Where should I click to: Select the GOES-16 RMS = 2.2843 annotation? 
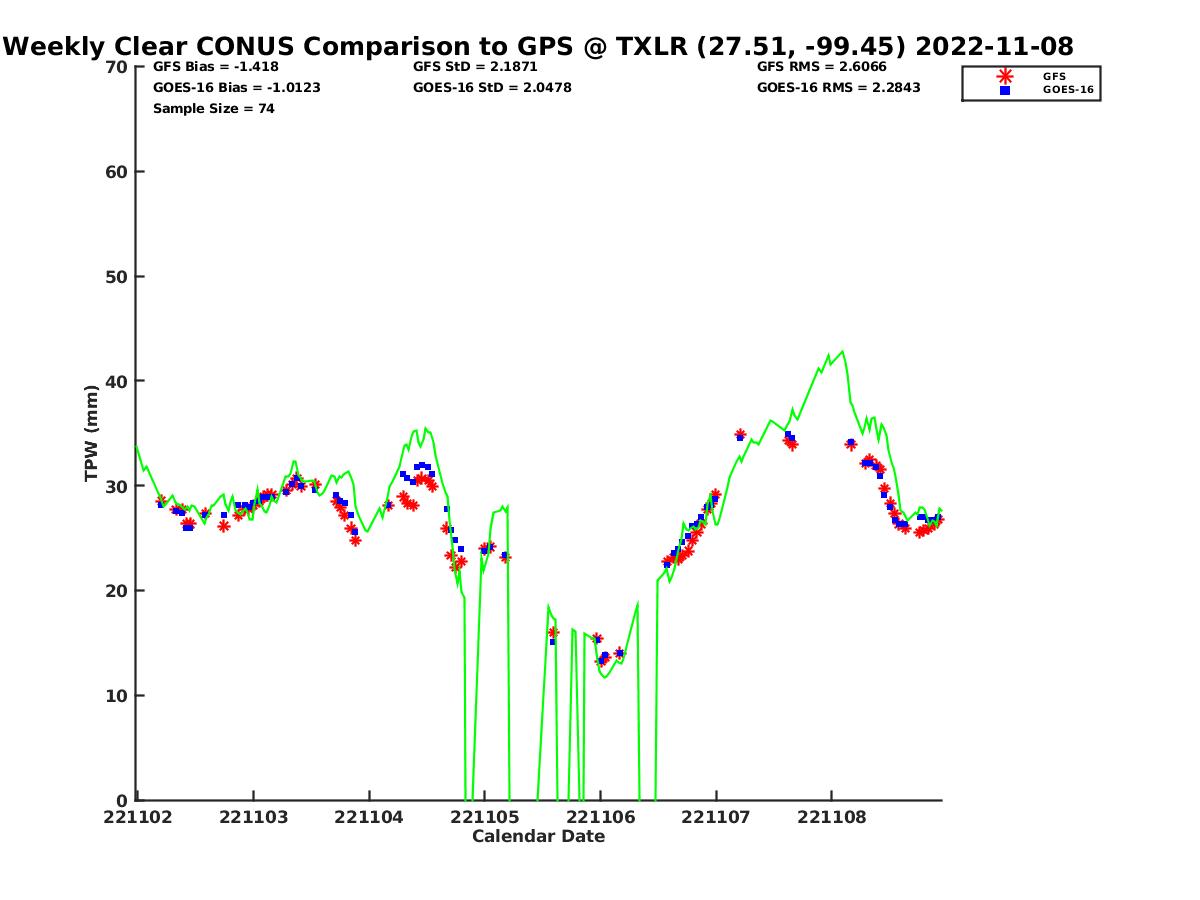(x=838, y=87)
